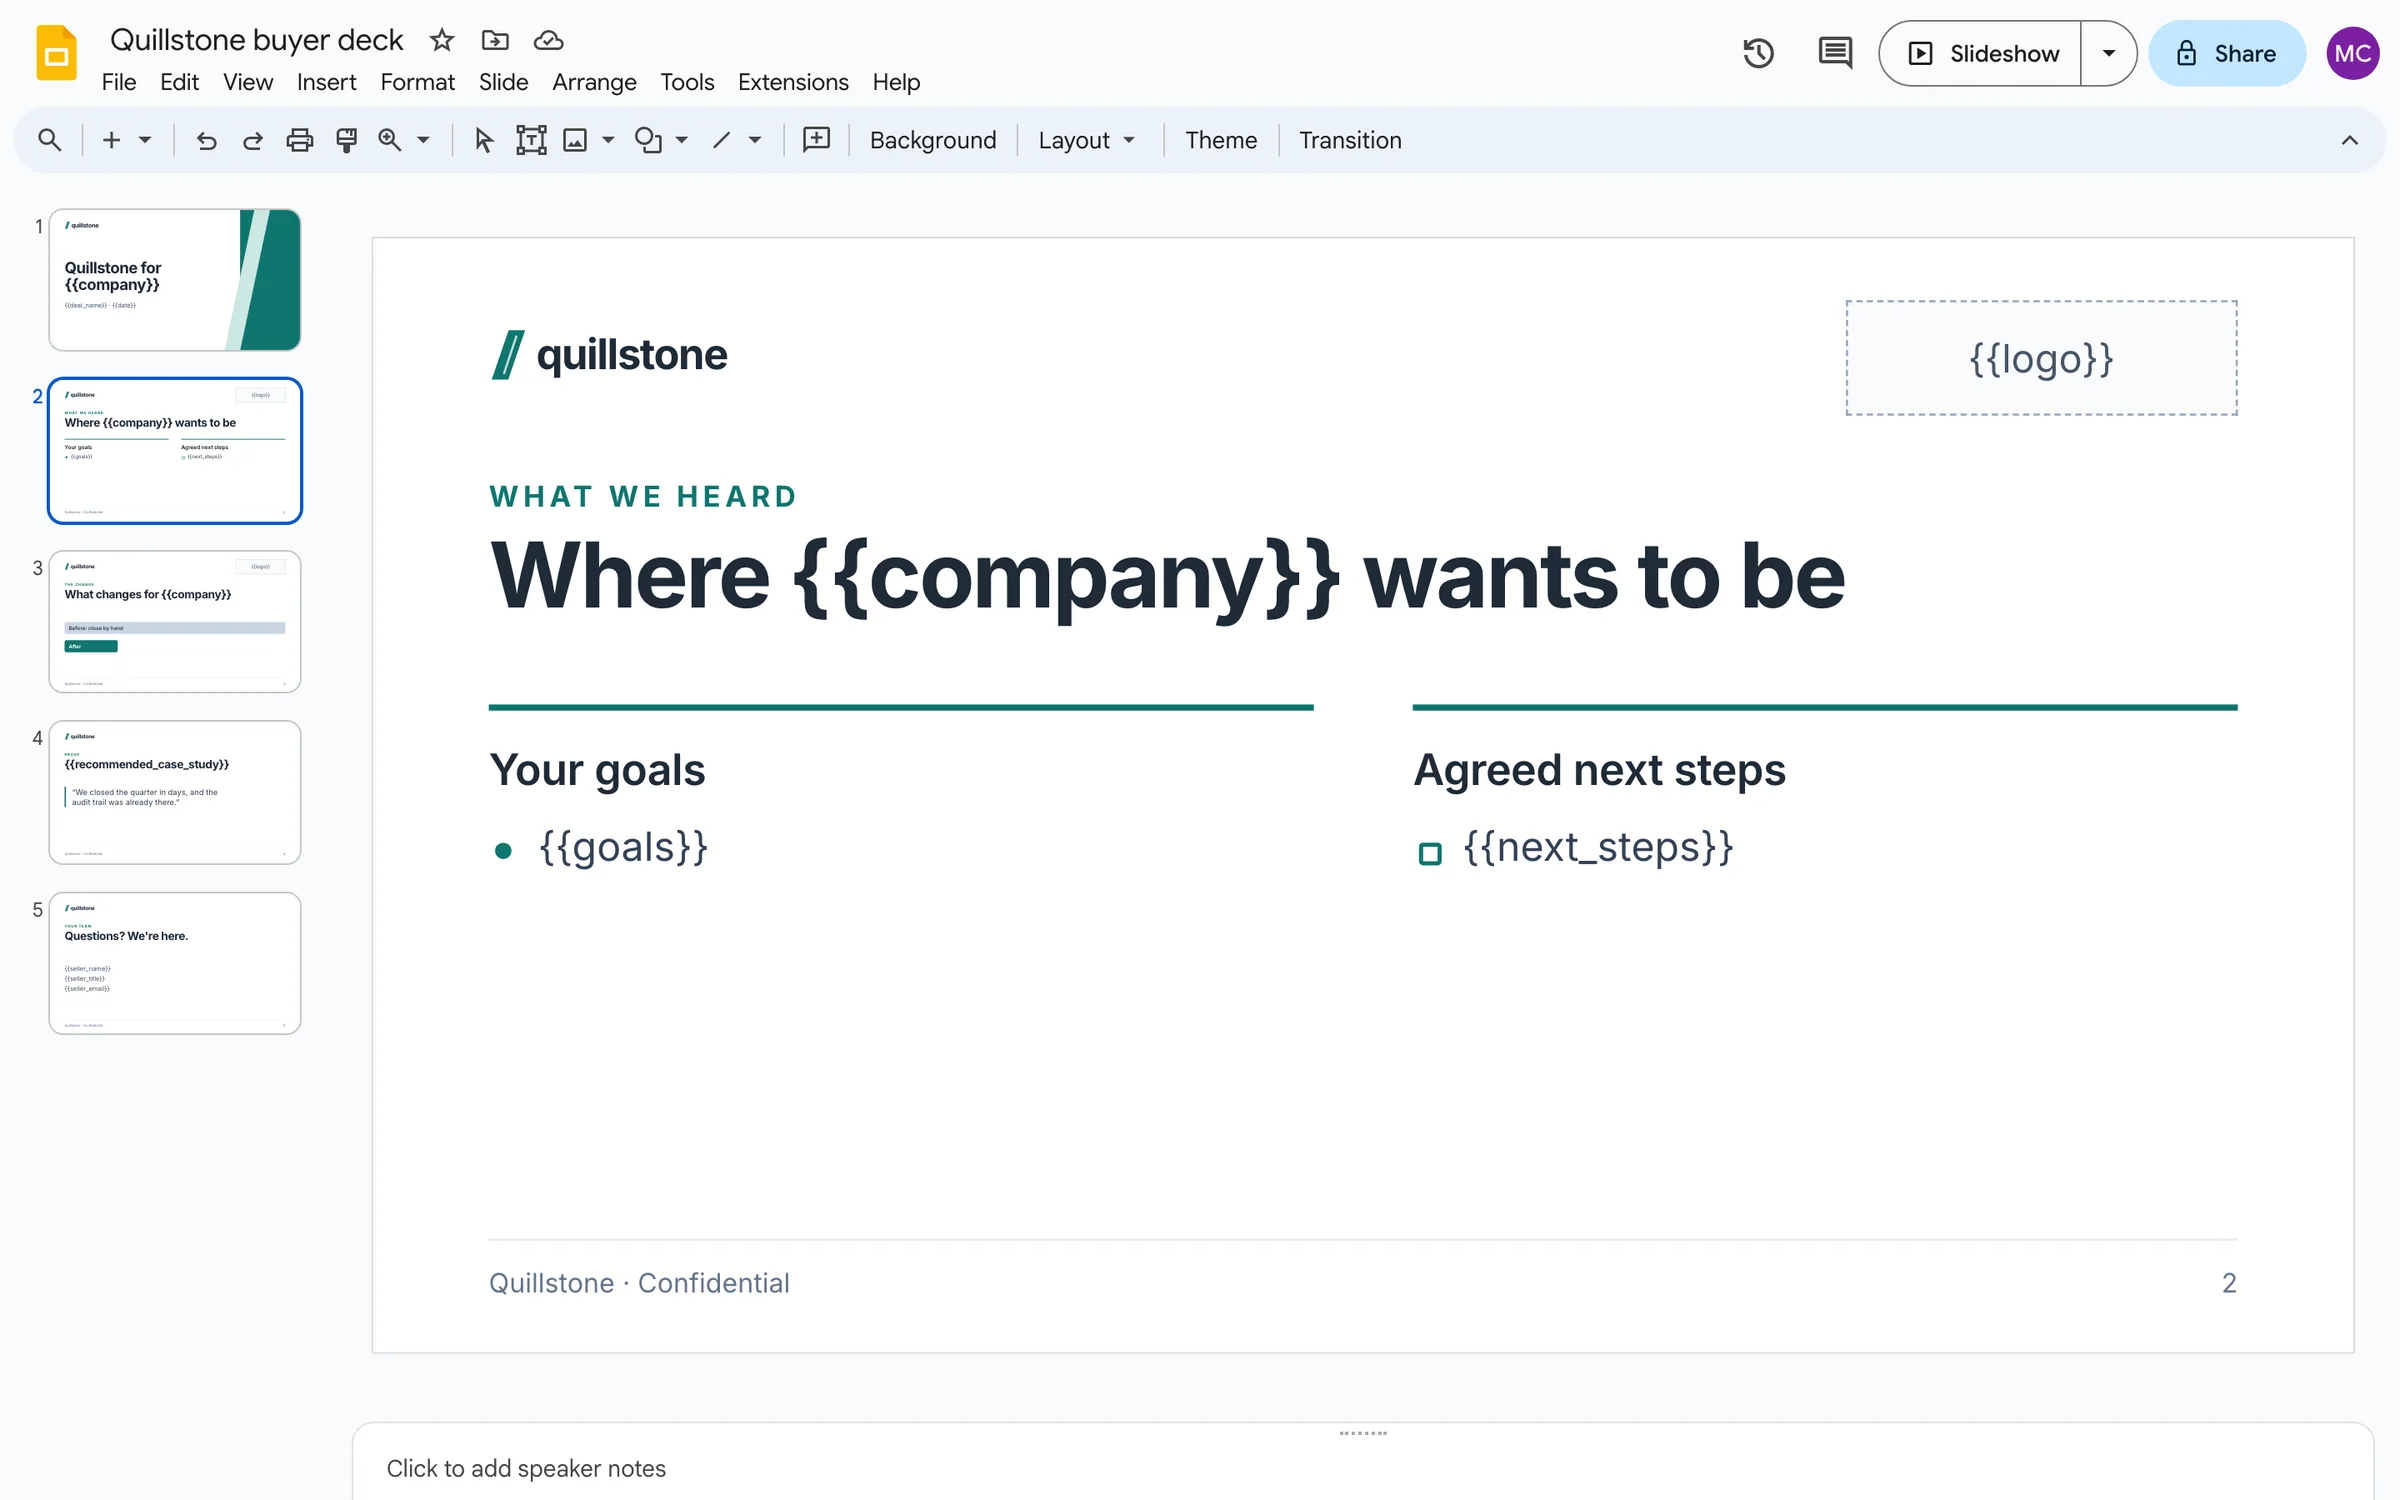Start the Slideshow

click(x=1982, y=53)
